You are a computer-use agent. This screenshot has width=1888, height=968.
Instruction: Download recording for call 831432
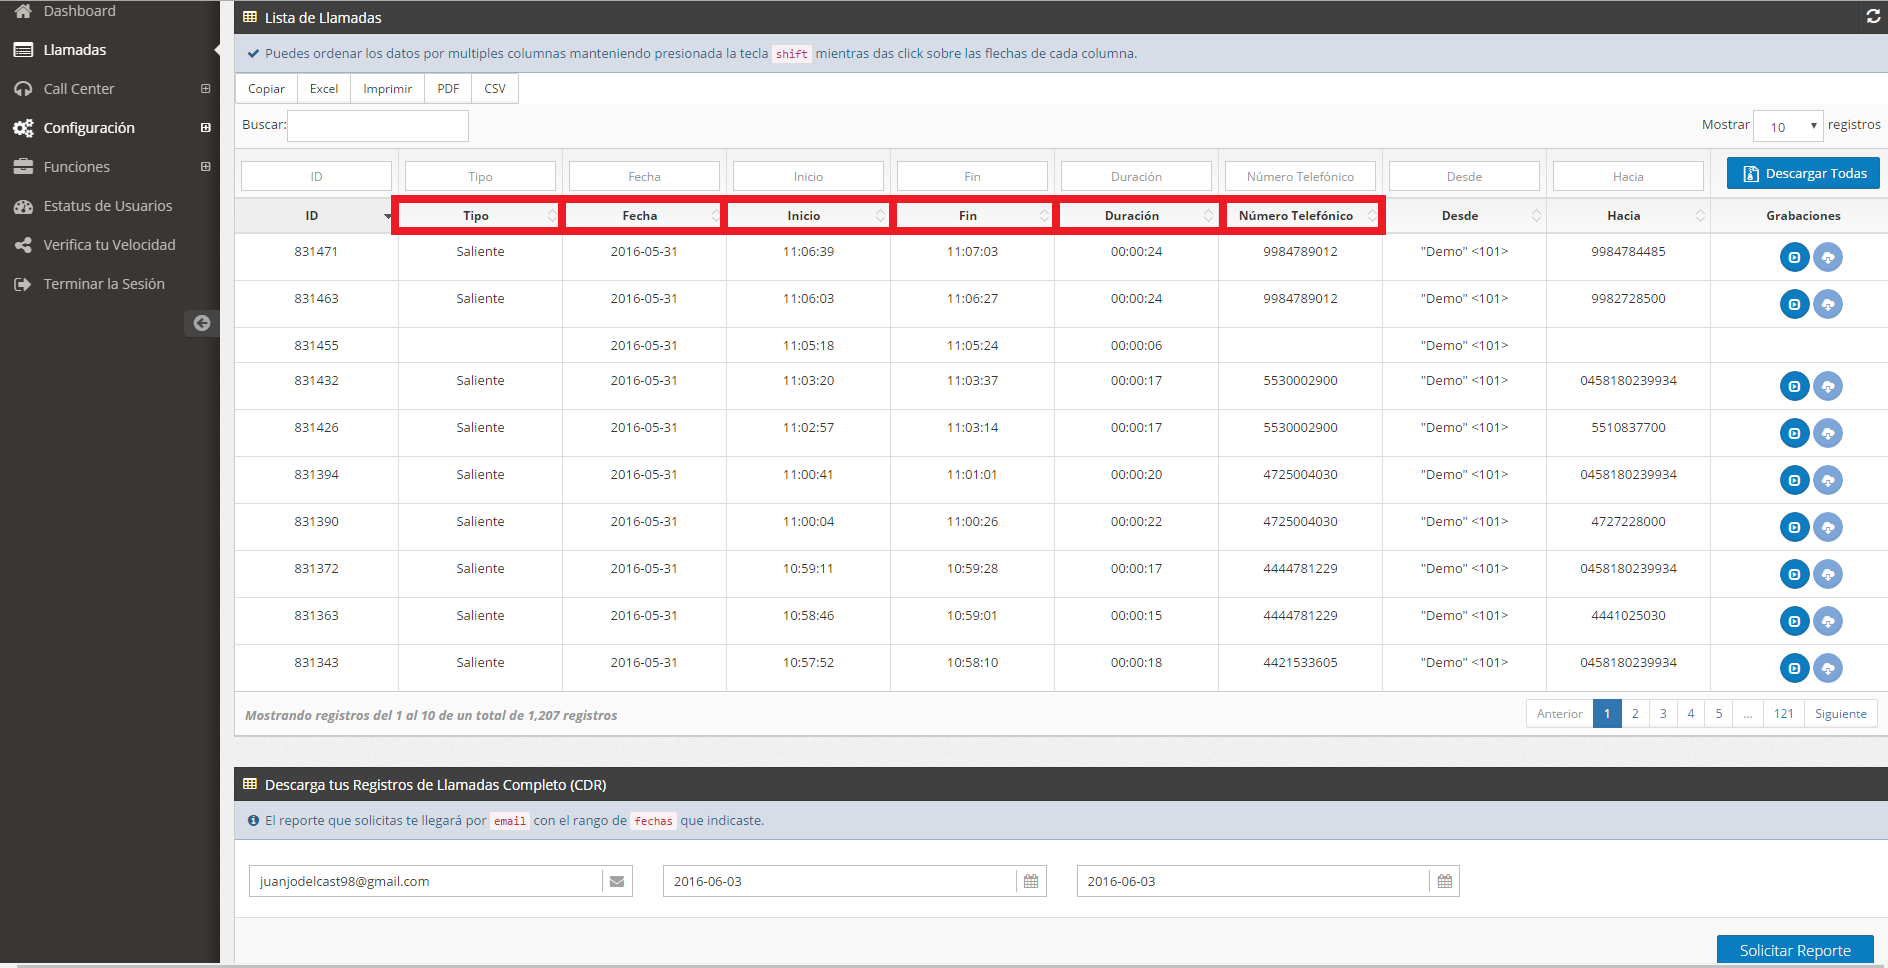click(x=1828, y=386)
